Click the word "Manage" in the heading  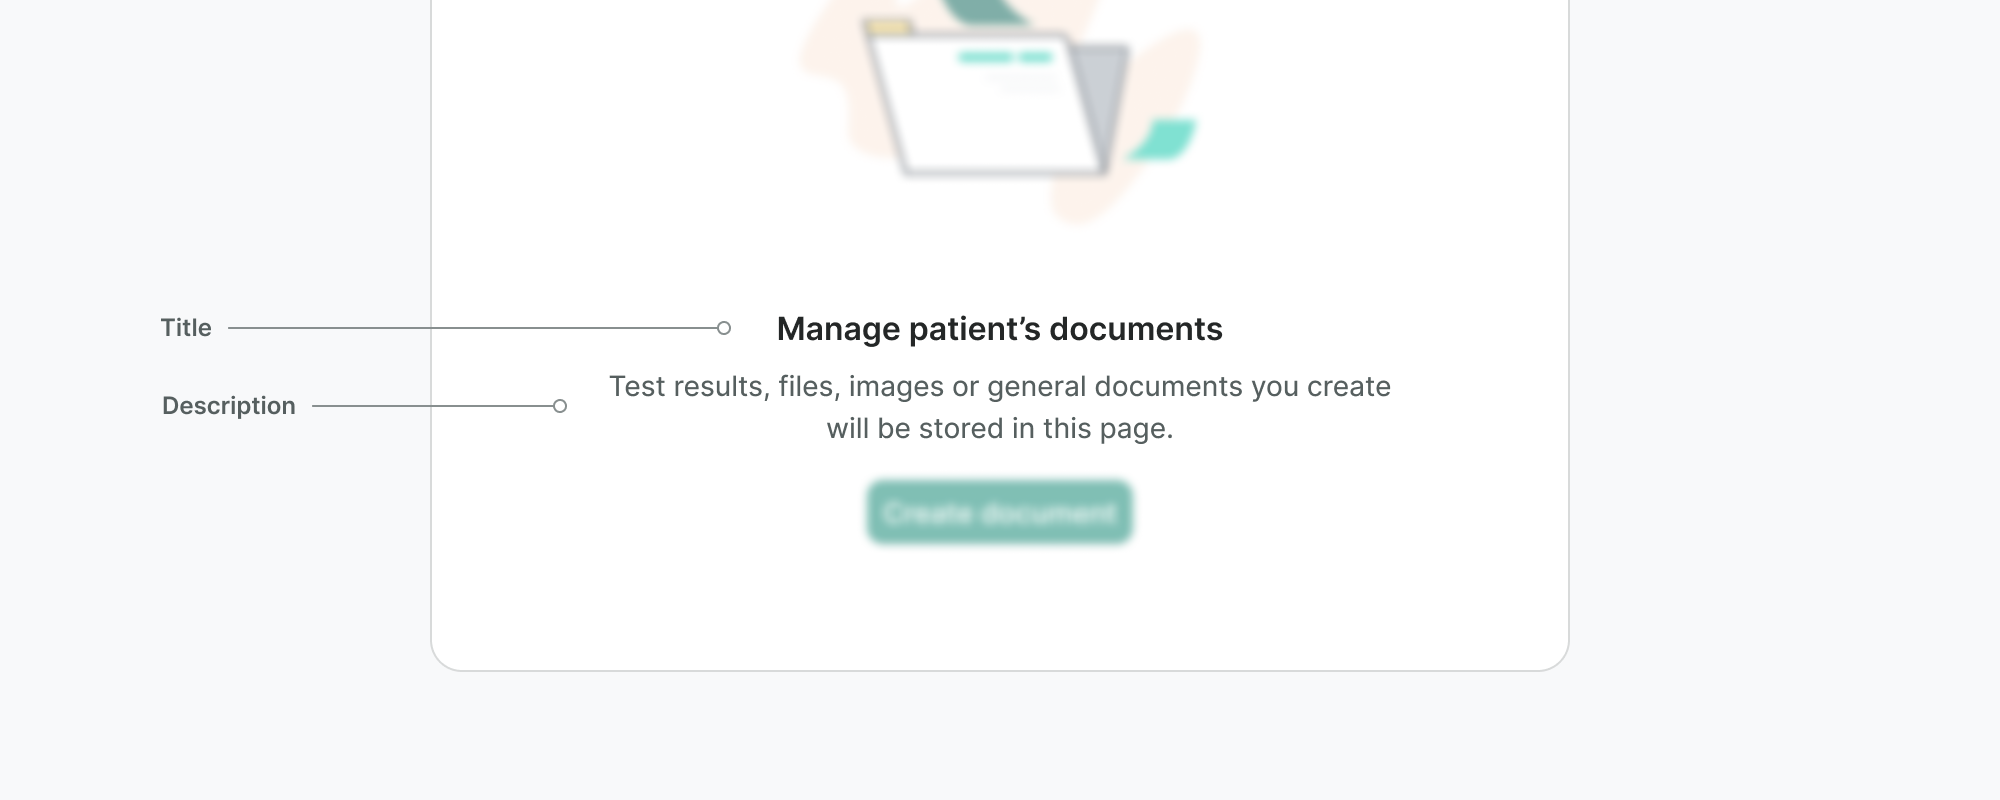click(x=838, y=329)
